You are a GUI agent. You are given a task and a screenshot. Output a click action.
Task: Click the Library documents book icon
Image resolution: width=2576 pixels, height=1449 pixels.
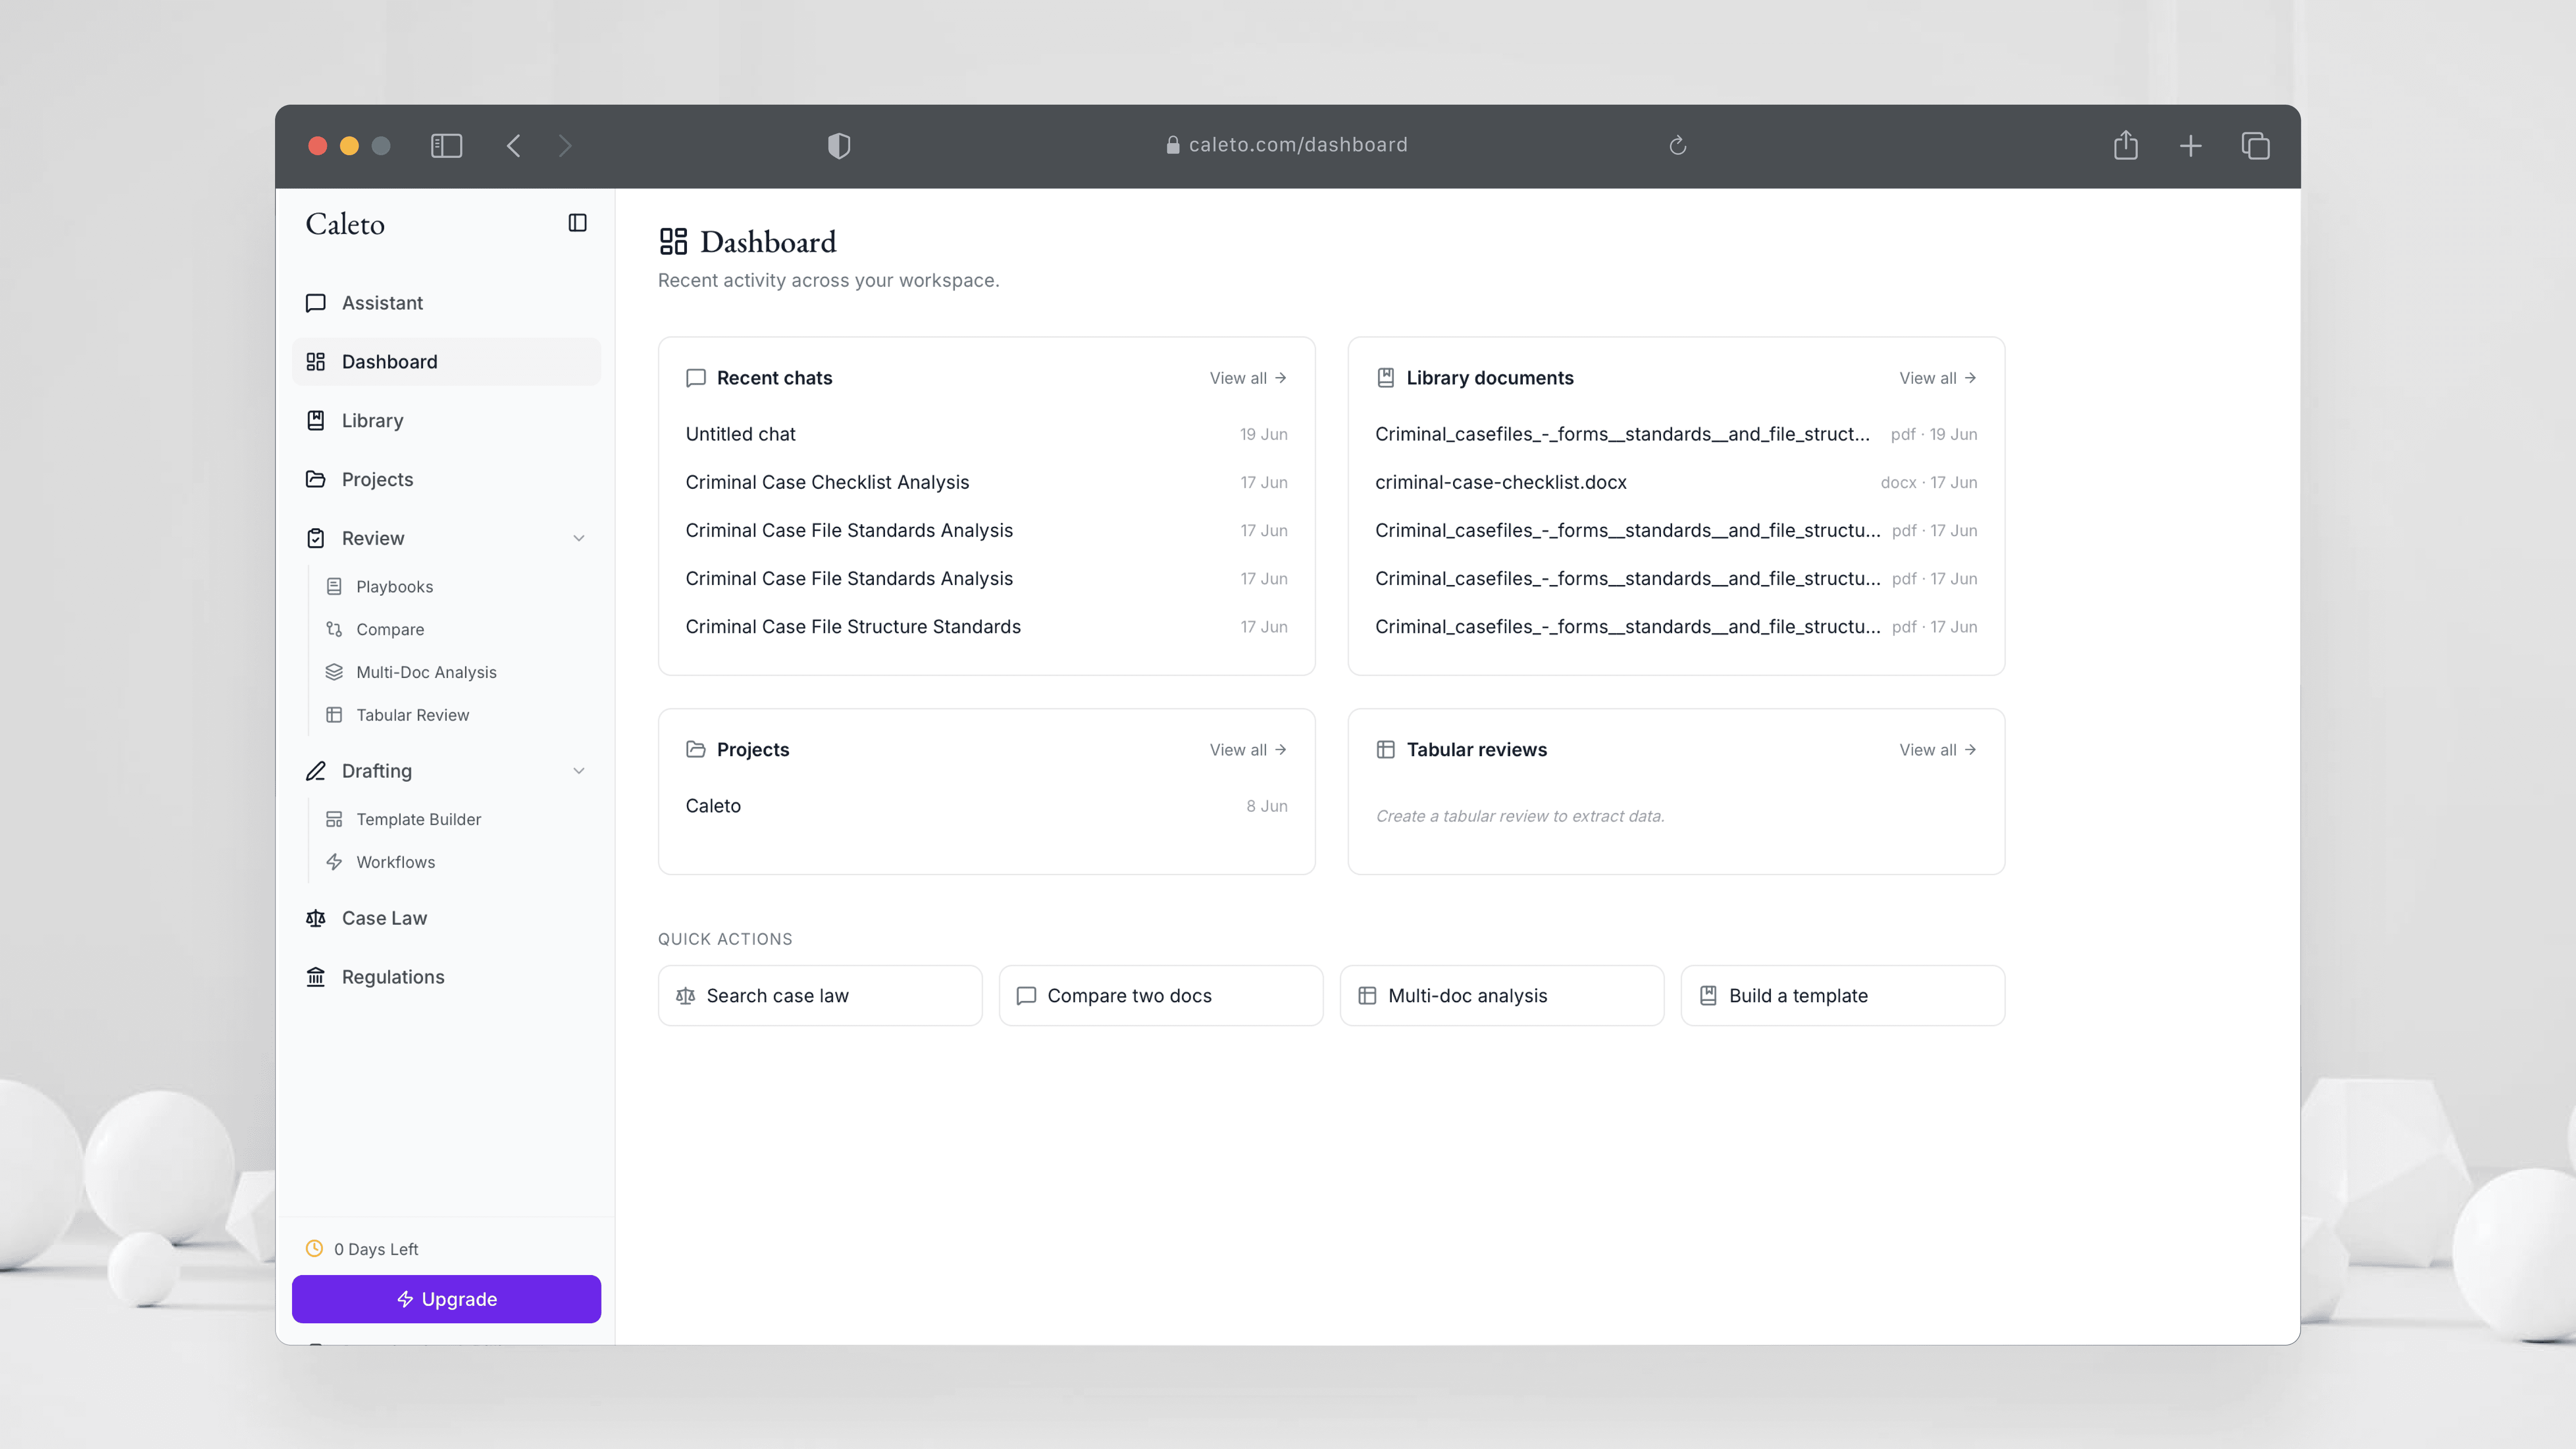(1386, 378)
